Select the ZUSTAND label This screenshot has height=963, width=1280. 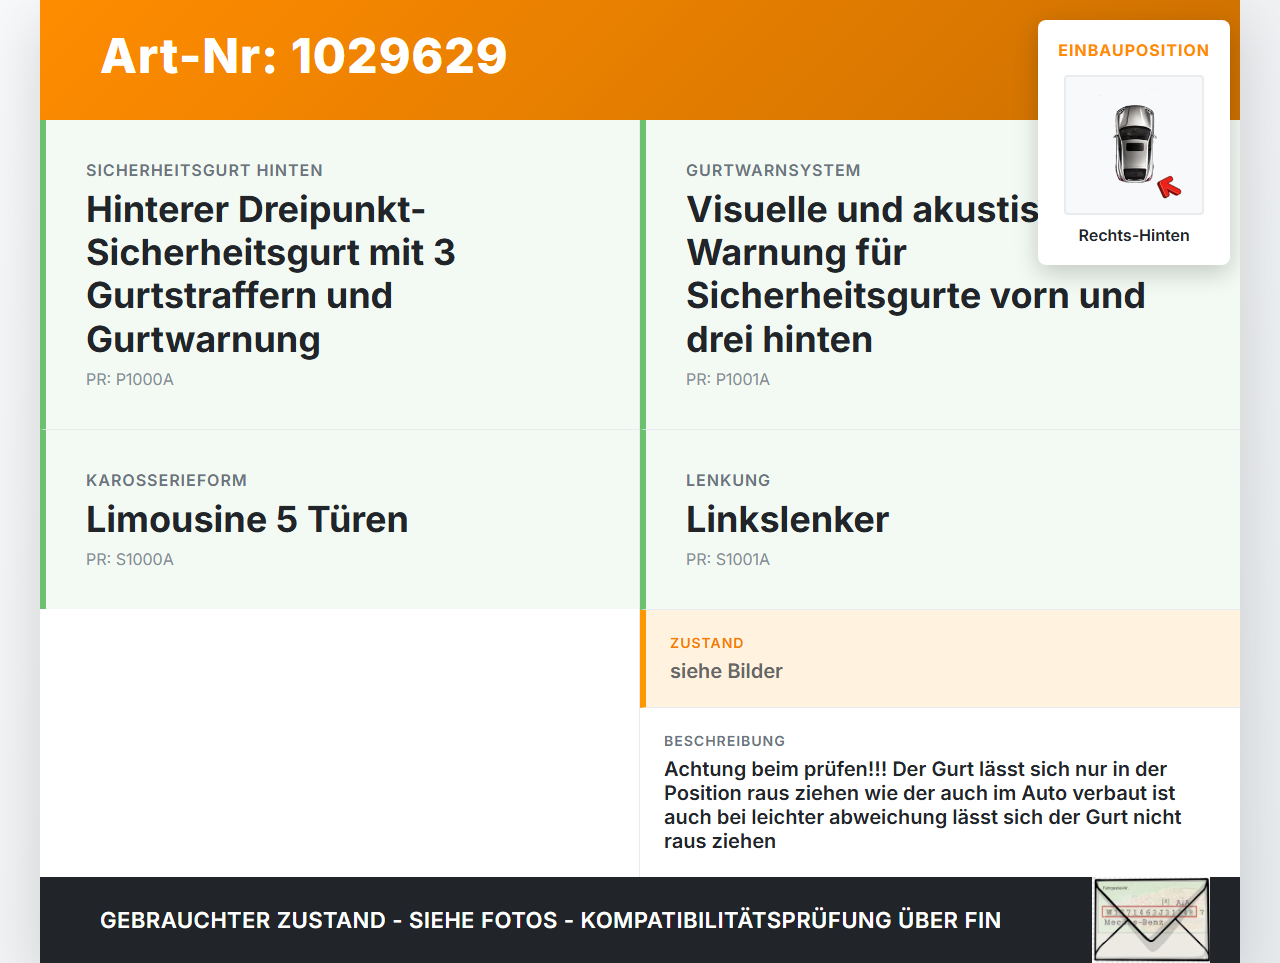point(707,643)
